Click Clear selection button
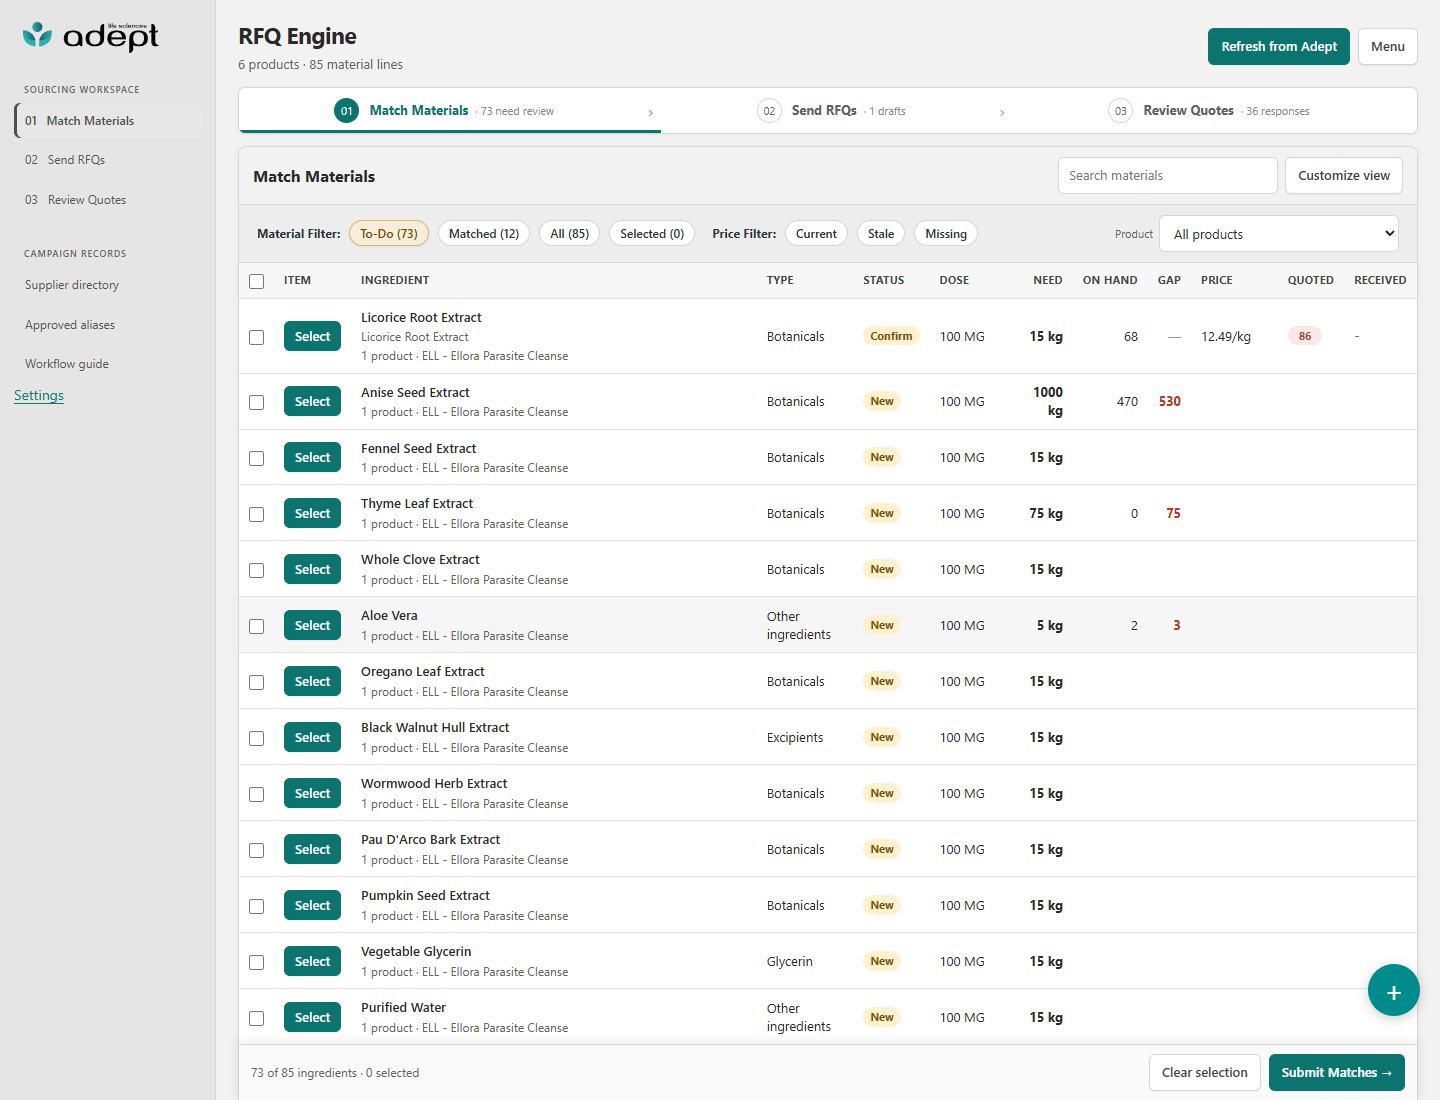The height and width of the screenshot is (1100, 1440). point(1204,1073)
